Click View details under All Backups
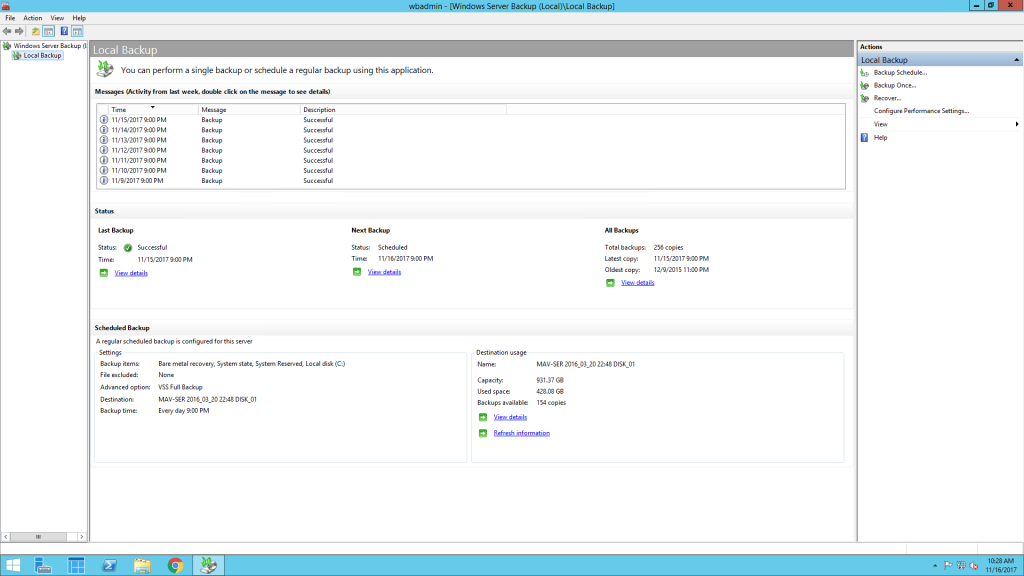 pyautogui.click(x=637, y=283)
